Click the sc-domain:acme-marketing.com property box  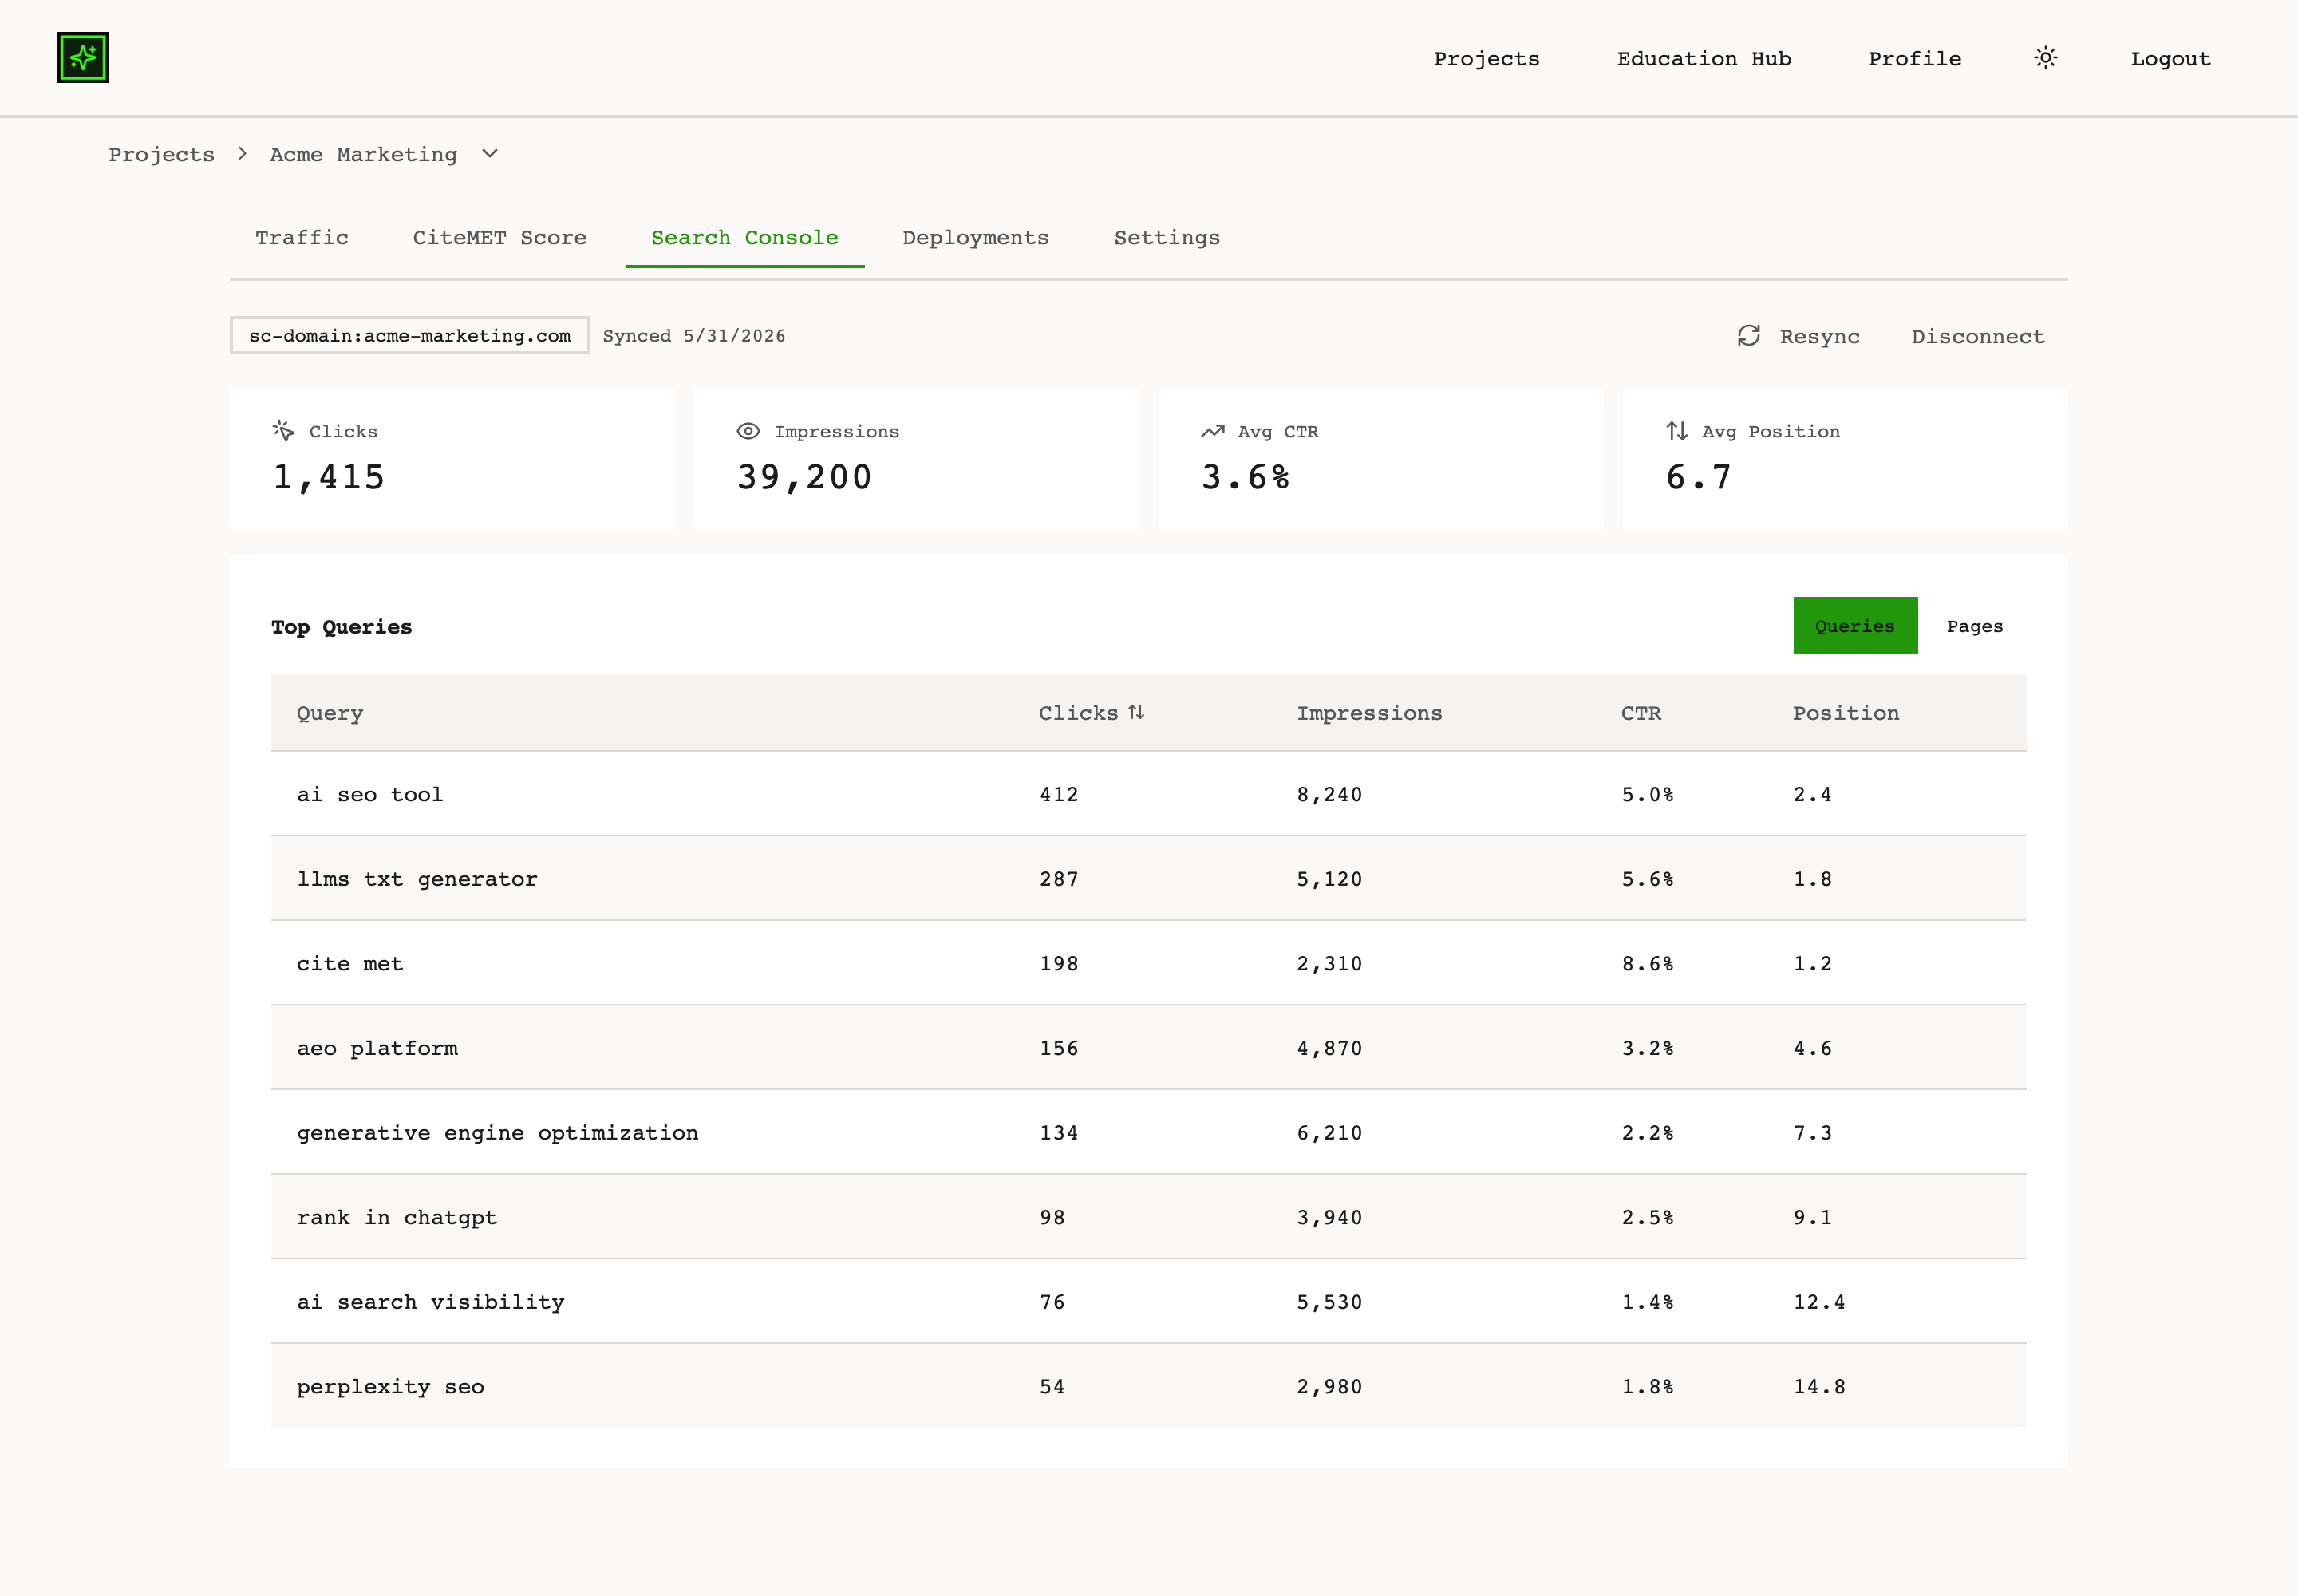[x=410, y=336]
